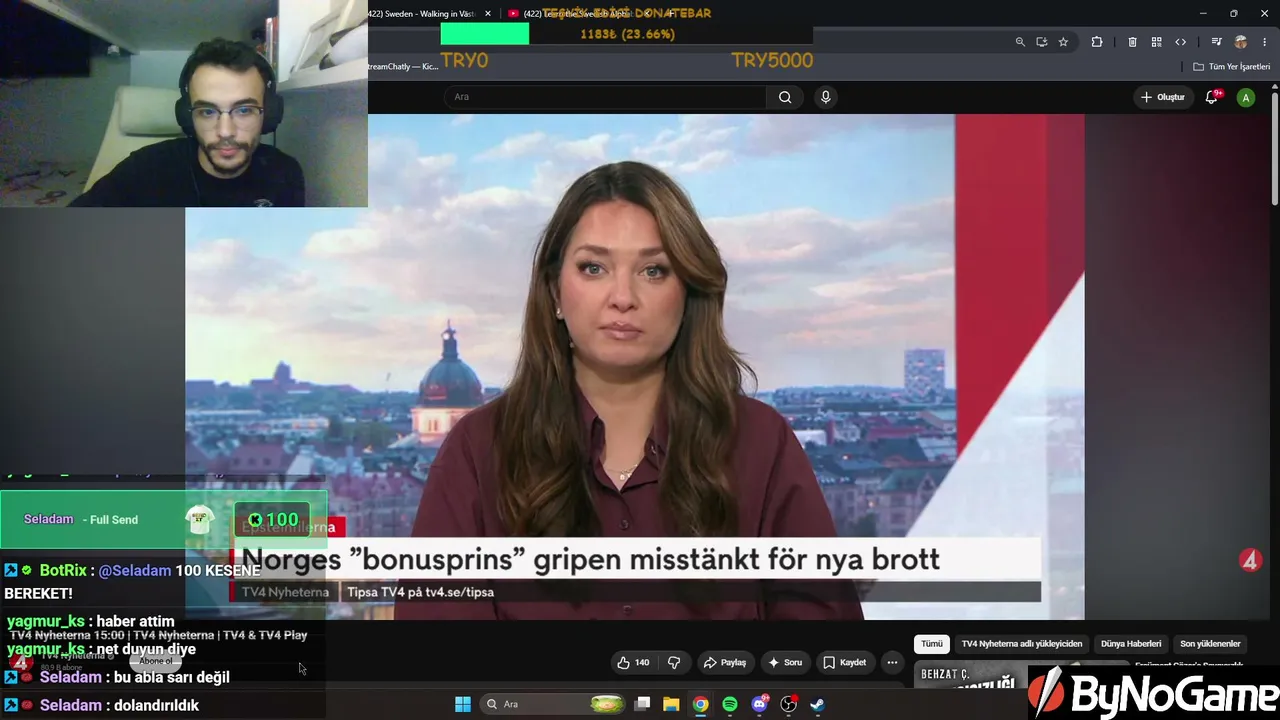Click the trash can extension icon

(1132, 42)
